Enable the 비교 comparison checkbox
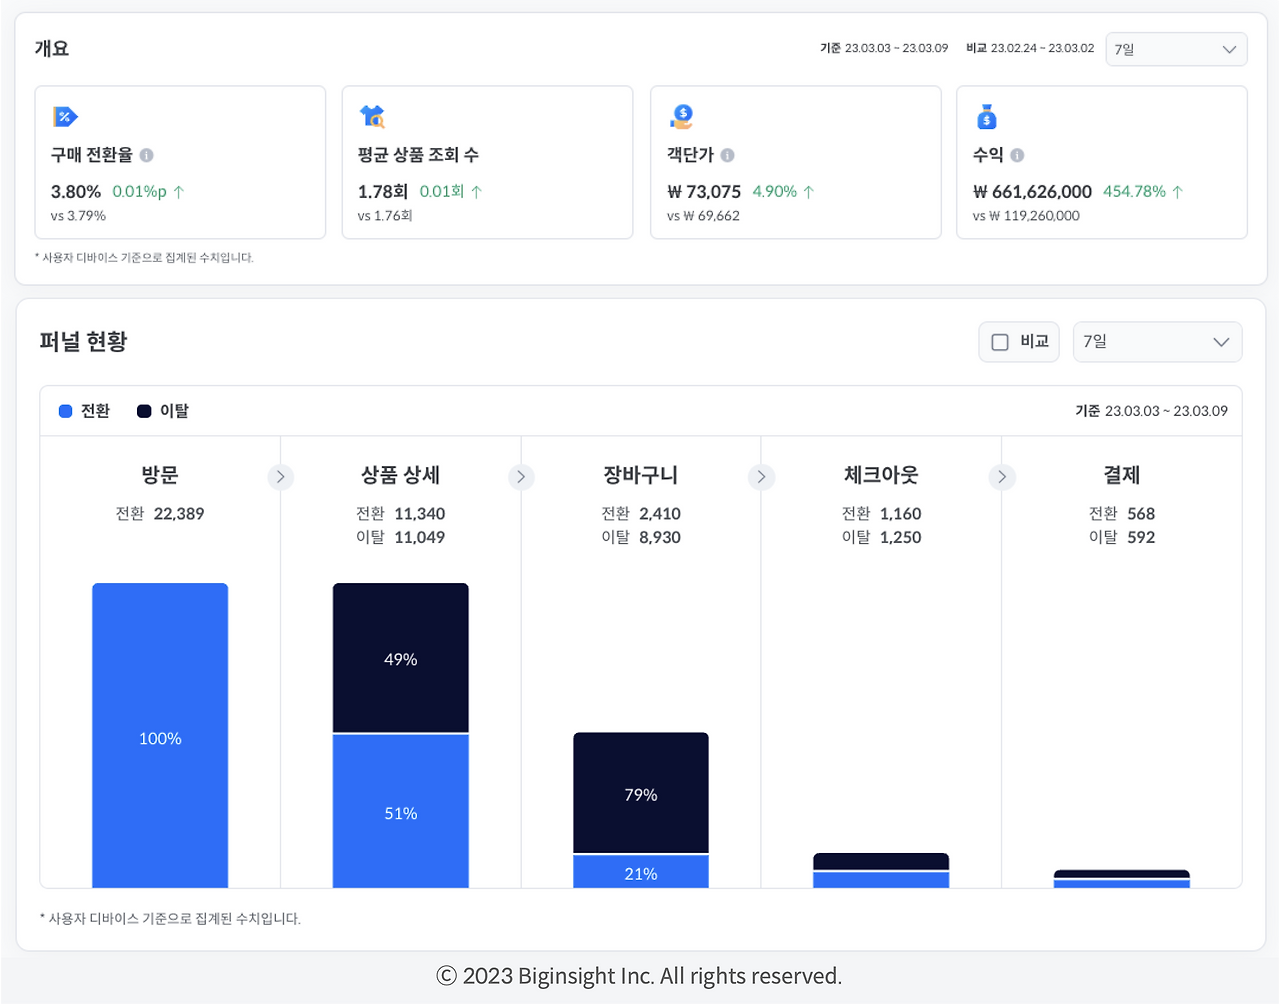Viewport: 1280px width, 1005px height. pyautogui.click(x=1000, y=341)
